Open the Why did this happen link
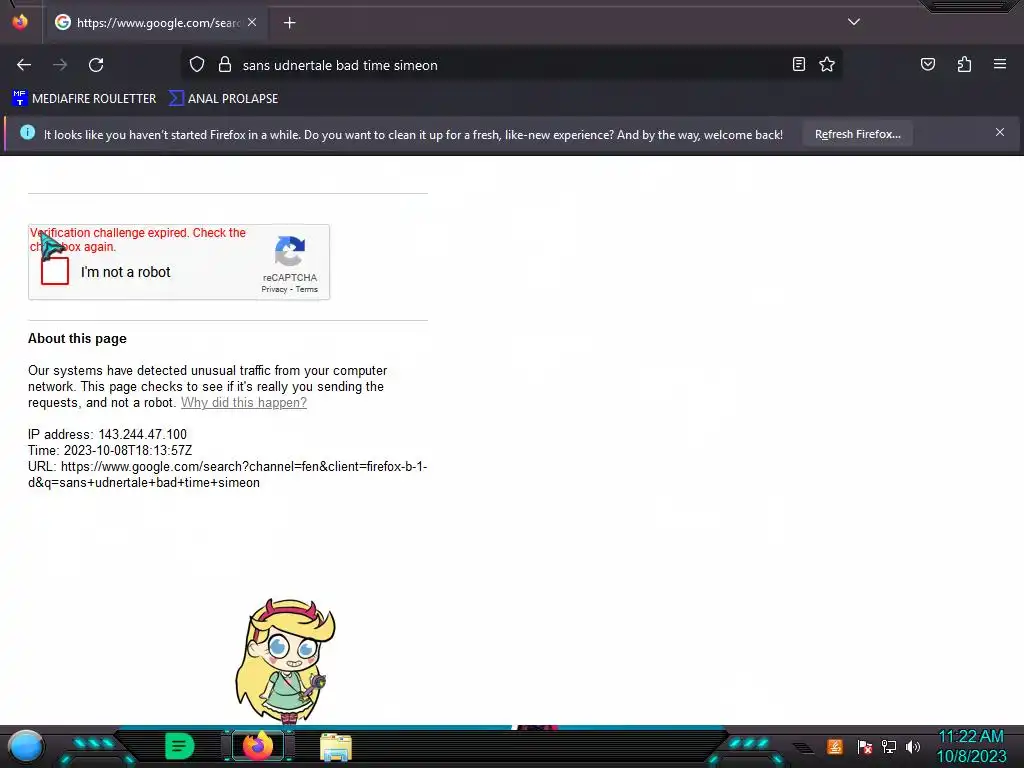Screen dimensions: 1024x768 244,402
